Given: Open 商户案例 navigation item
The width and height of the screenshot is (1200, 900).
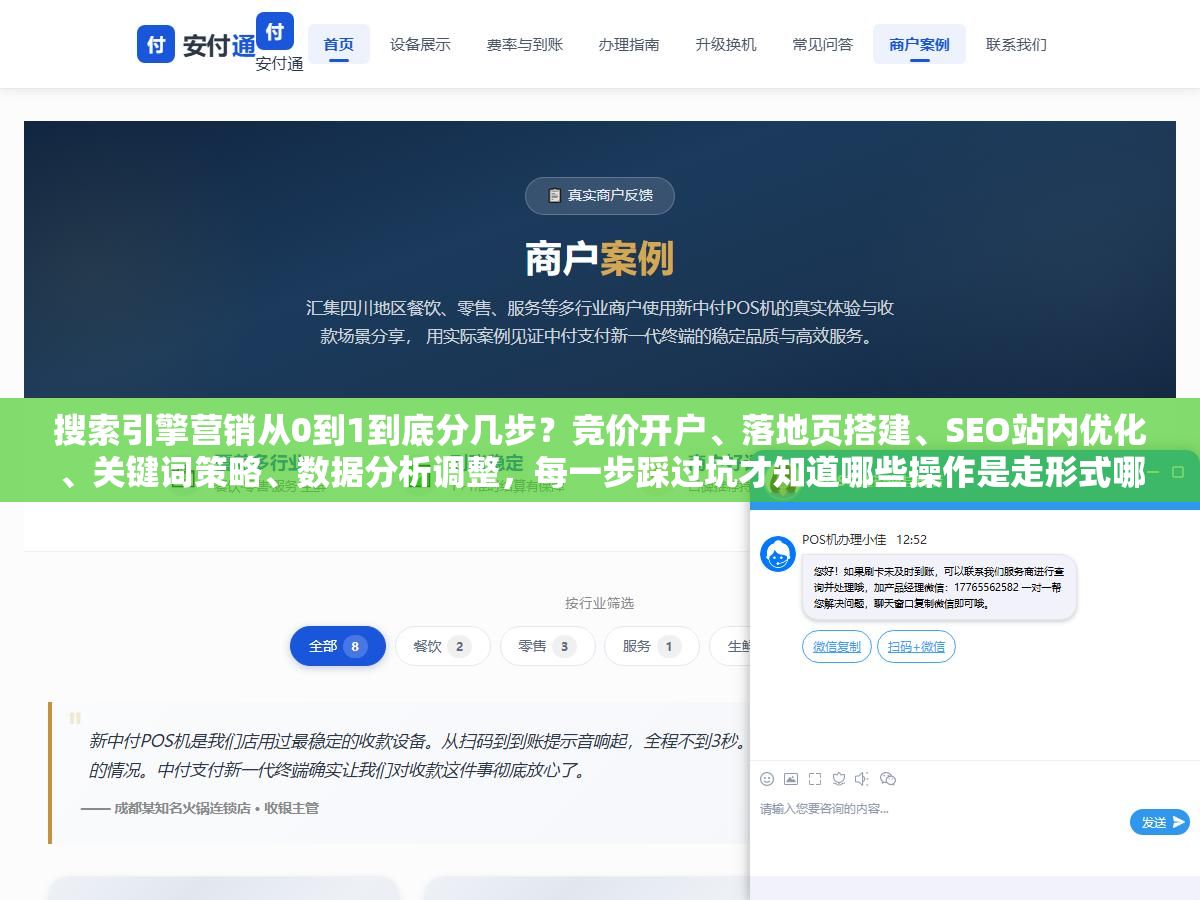Looking at the screenshot, I should [x=919, y=44].
